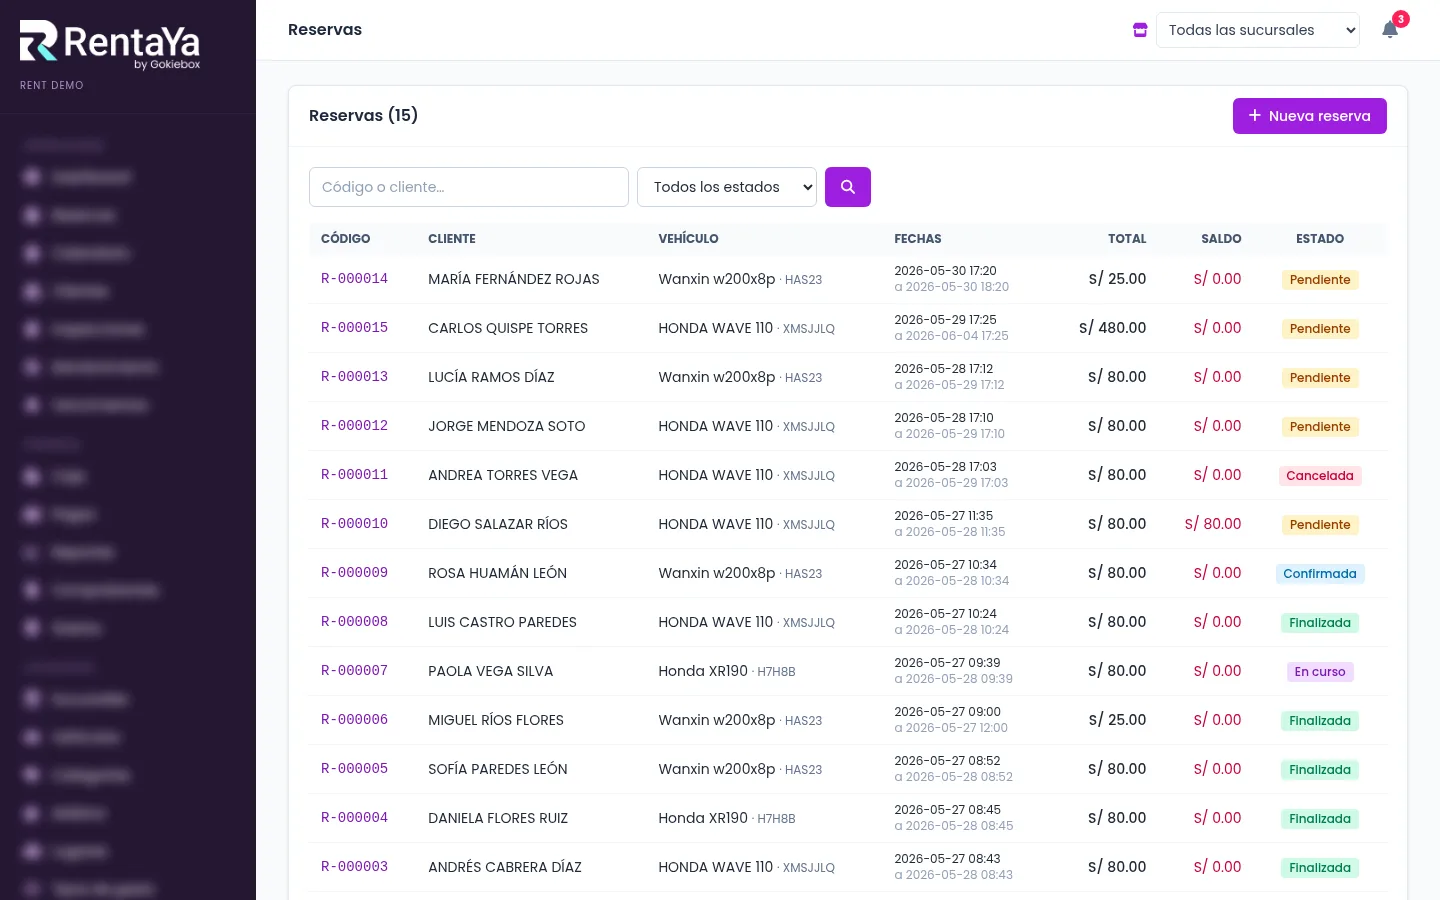Click the En curso badge for R-000007

pos(1320,672)
